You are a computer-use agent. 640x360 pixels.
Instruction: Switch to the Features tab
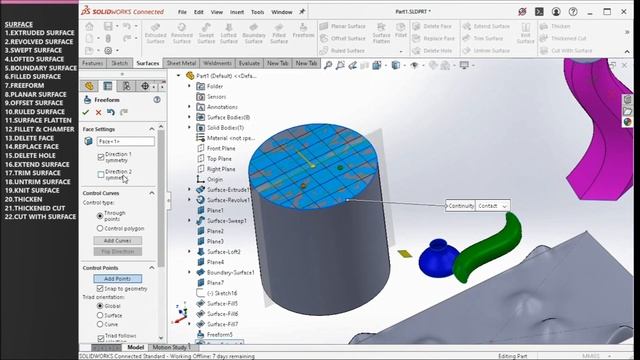click(x=93, y=63)
